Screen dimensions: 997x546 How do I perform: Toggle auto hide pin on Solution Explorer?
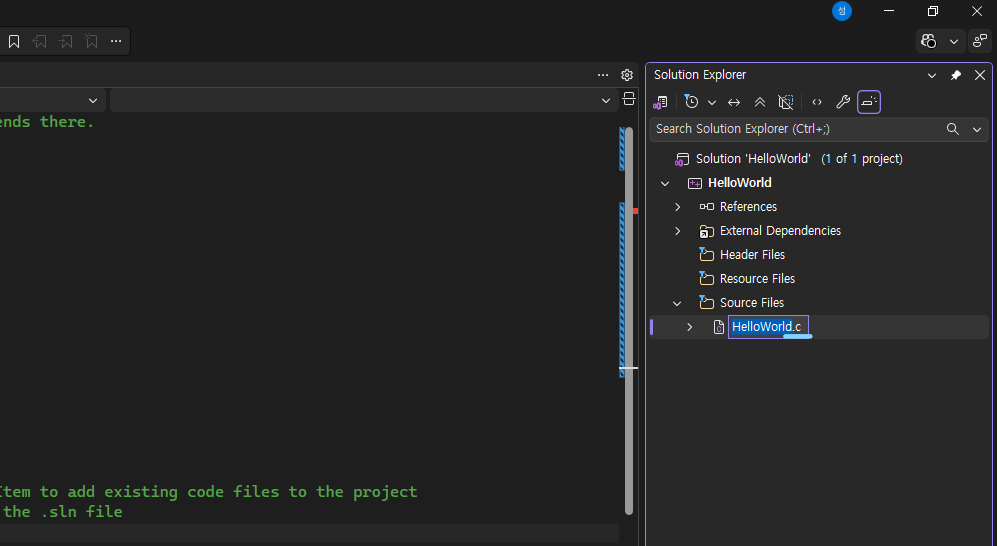(956, 75)
